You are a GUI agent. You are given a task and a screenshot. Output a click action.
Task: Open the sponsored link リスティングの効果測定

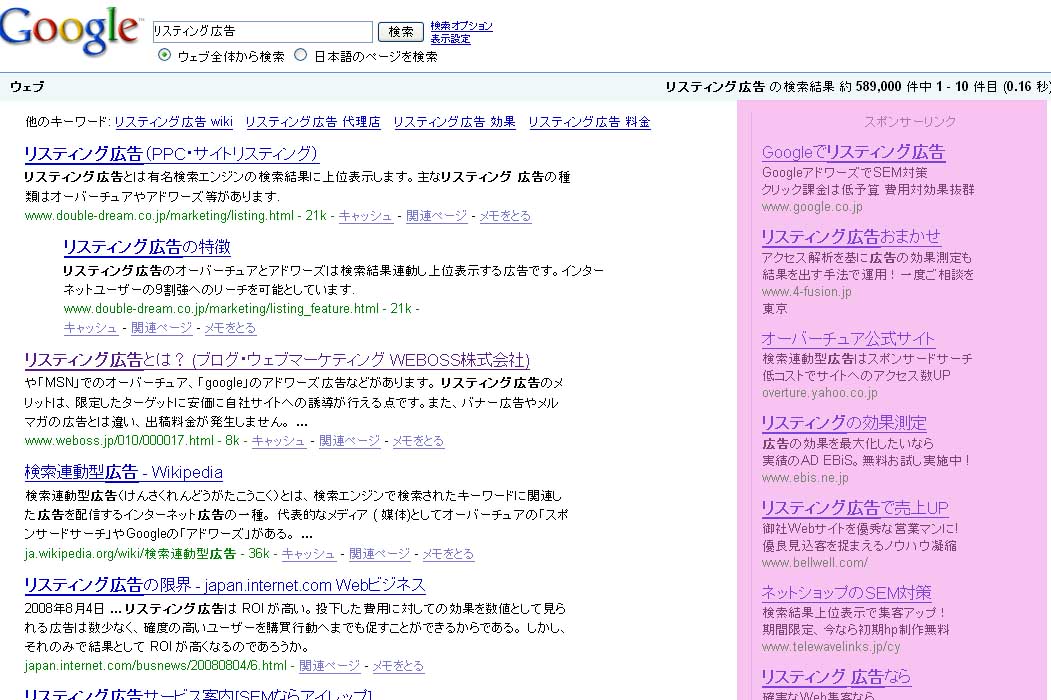click(x=844, y=423)
